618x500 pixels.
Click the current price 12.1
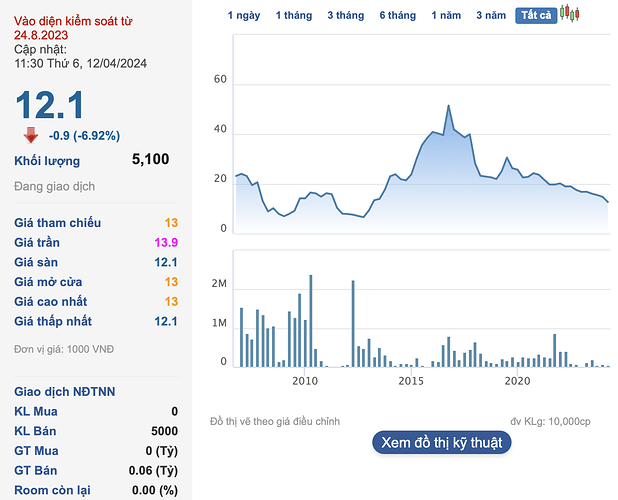[x=49, y=105]
